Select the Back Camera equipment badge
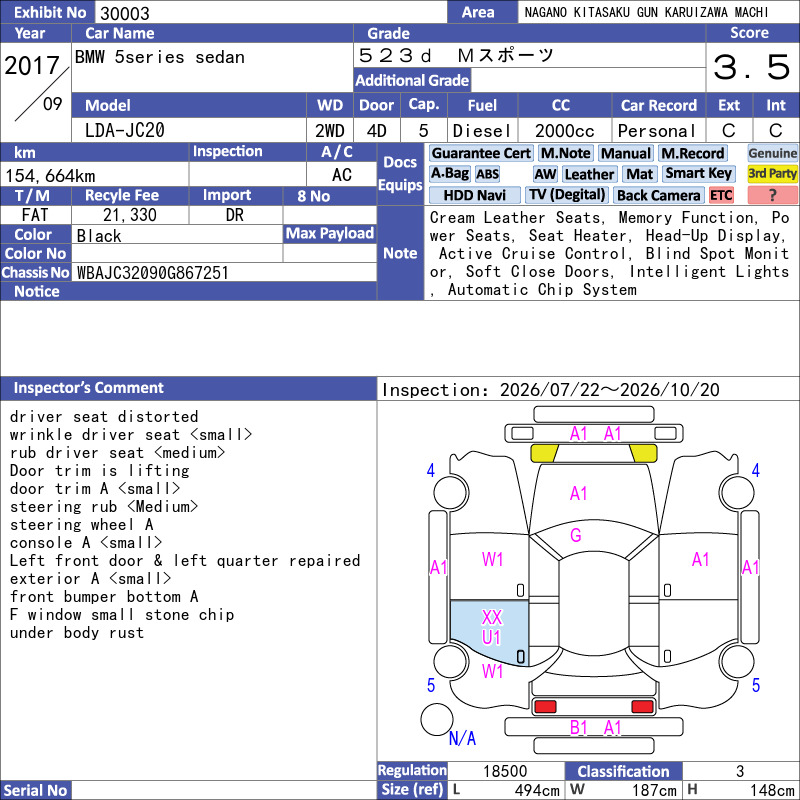The width and height of the screenshot is (800, 800). (658, 195)
